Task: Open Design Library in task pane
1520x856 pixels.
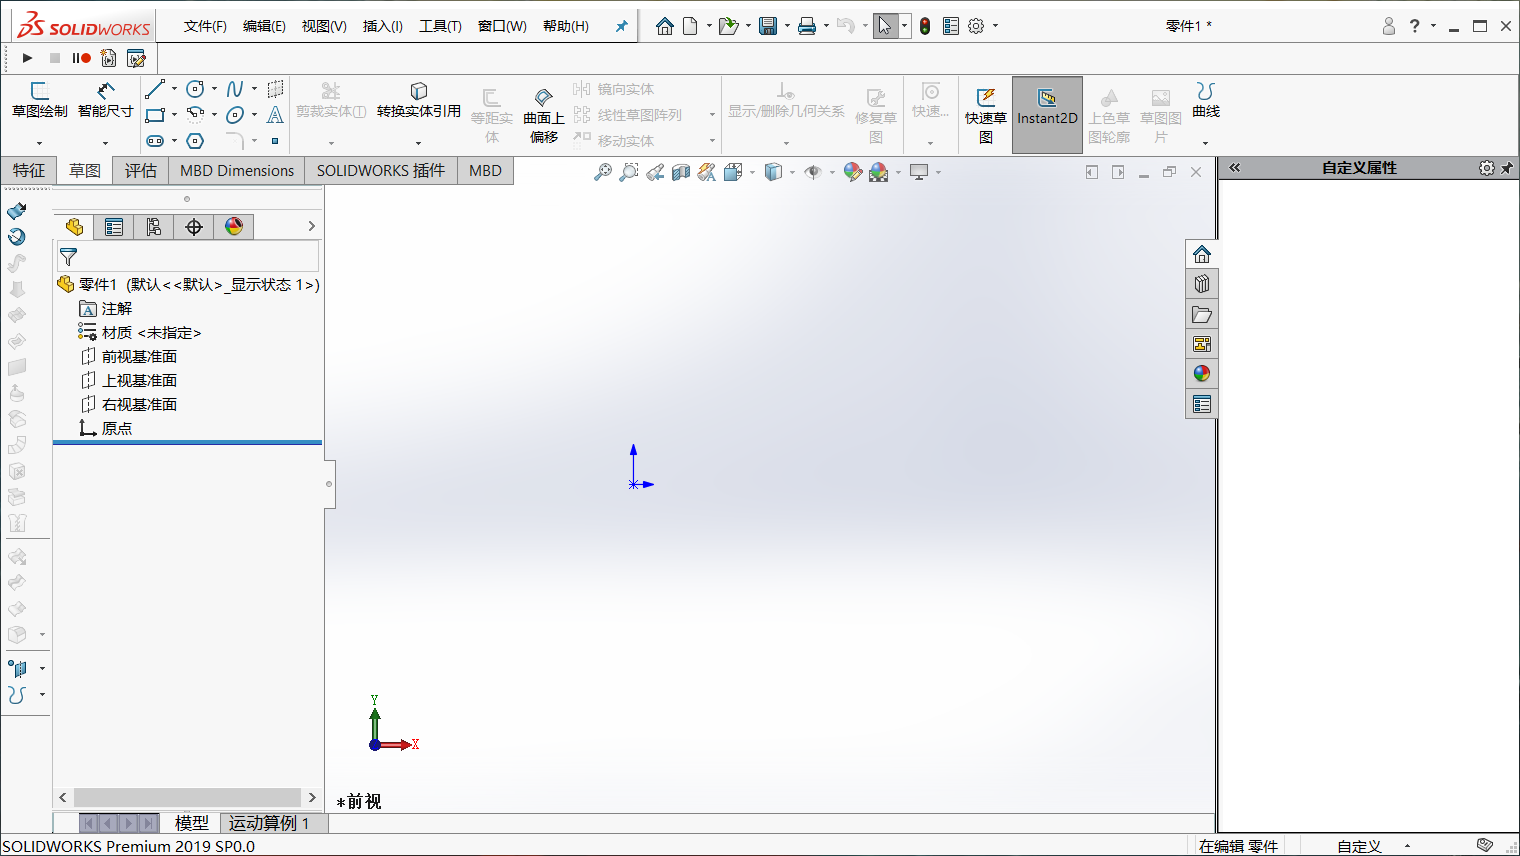Action: pyautogui.click(x=1202, y=284)
